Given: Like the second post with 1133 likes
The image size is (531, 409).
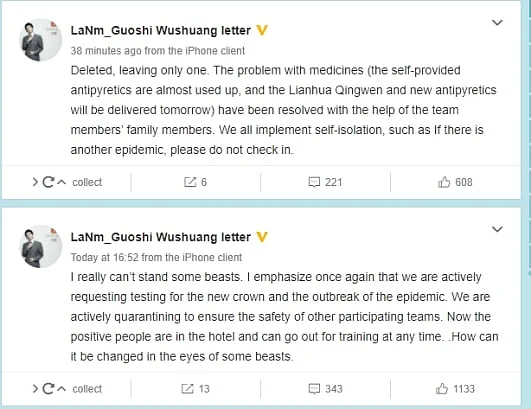Looking at the screenshot, I should tap(442, 389).
